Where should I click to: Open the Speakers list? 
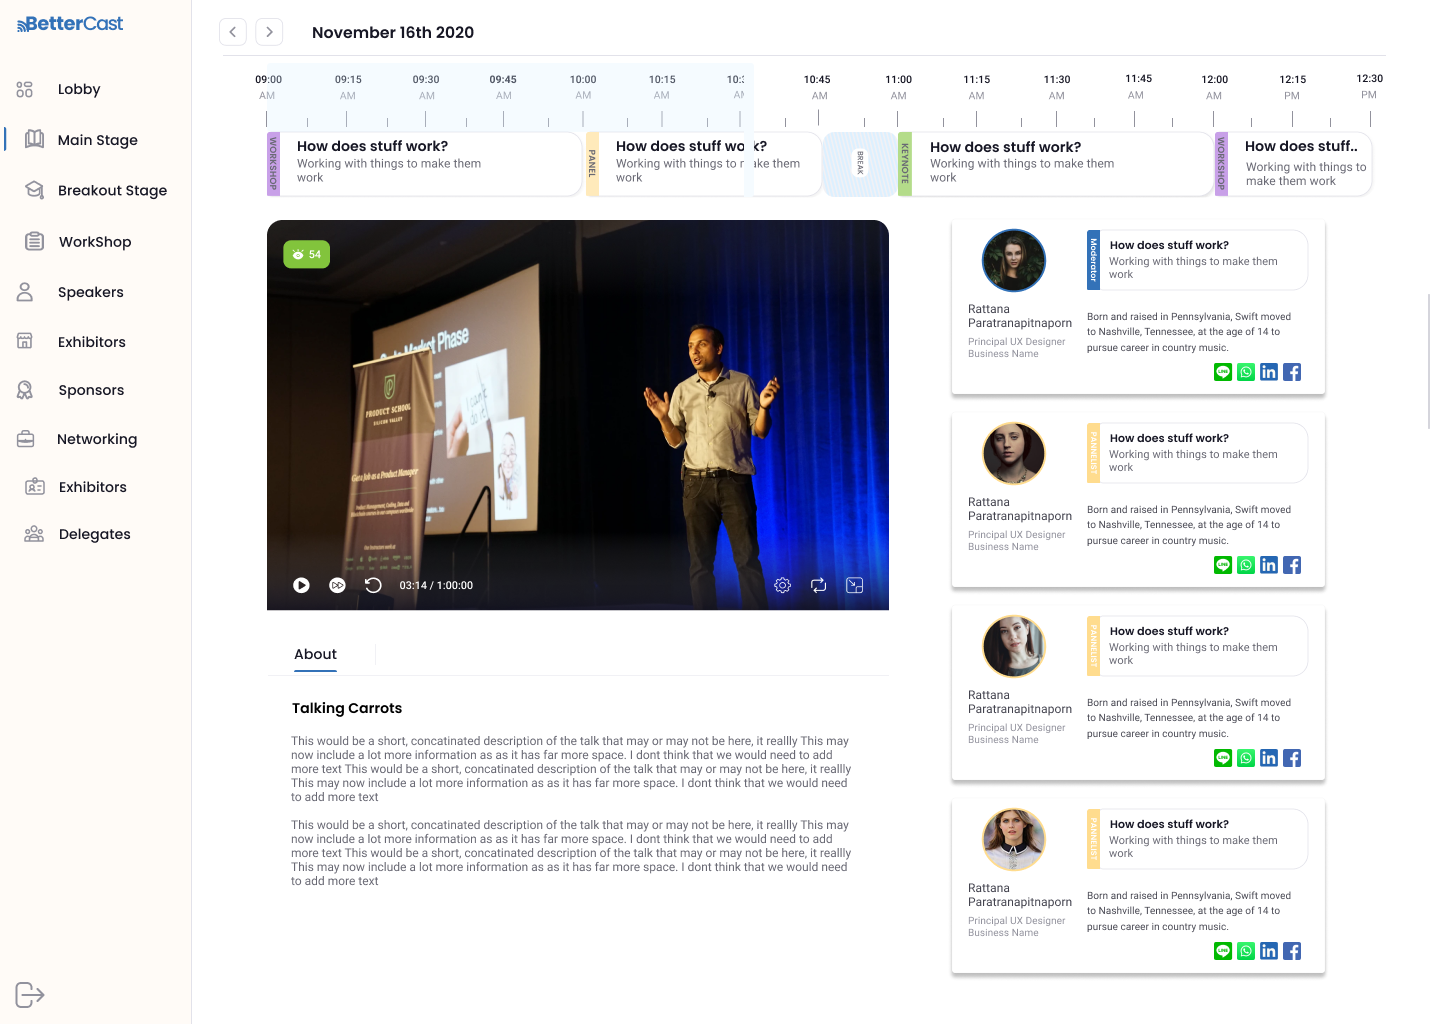click(x=91, y=292)
